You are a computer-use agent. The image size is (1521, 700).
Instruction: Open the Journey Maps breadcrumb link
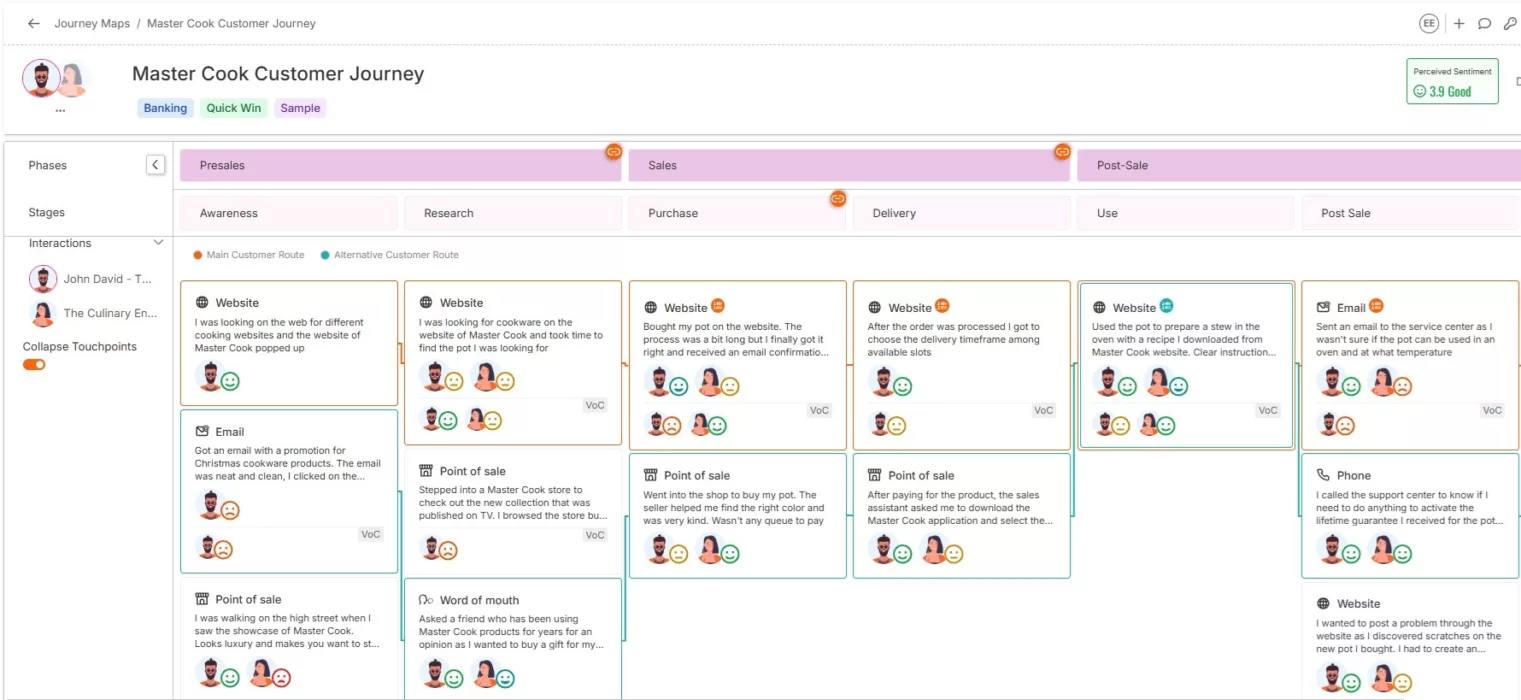(x=92, y=23)
